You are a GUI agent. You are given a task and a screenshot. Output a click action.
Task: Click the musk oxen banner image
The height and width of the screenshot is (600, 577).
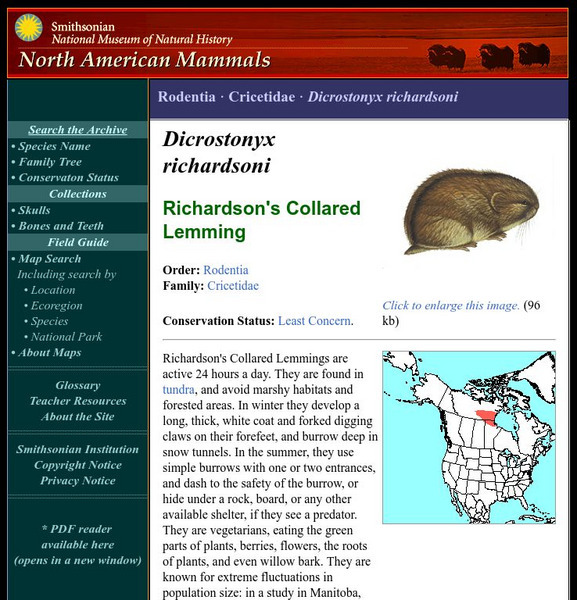point(489,56)
